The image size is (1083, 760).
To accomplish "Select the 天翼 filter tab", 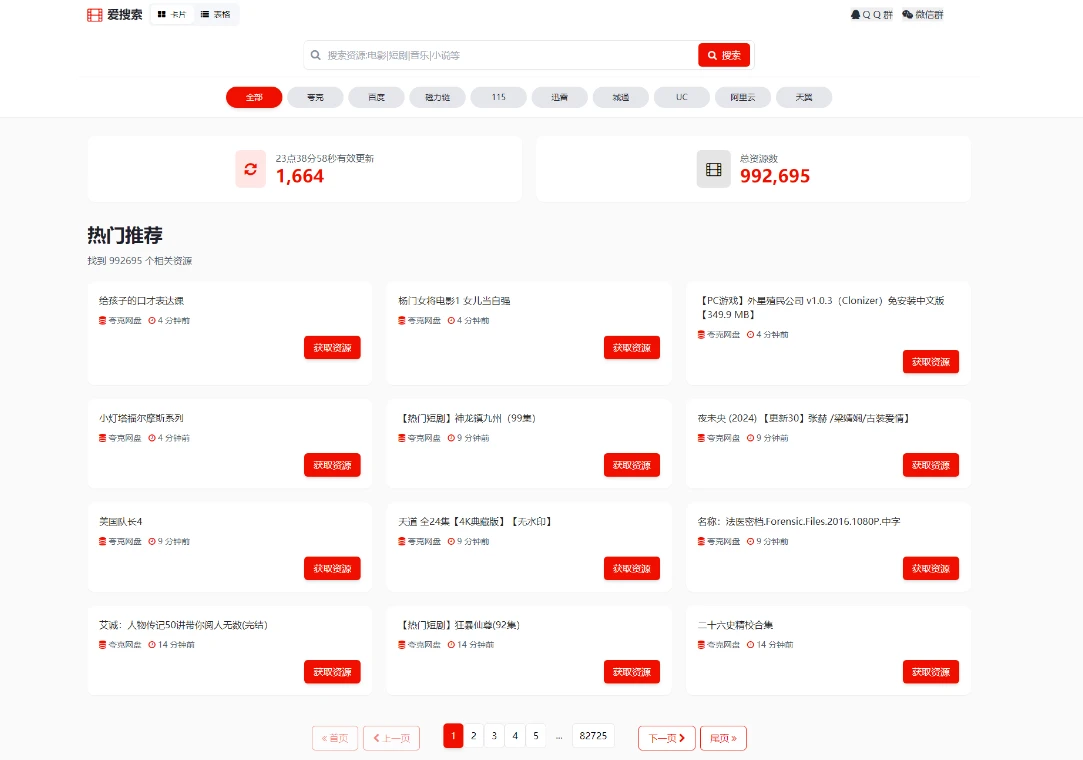I will tap(804, 97).
